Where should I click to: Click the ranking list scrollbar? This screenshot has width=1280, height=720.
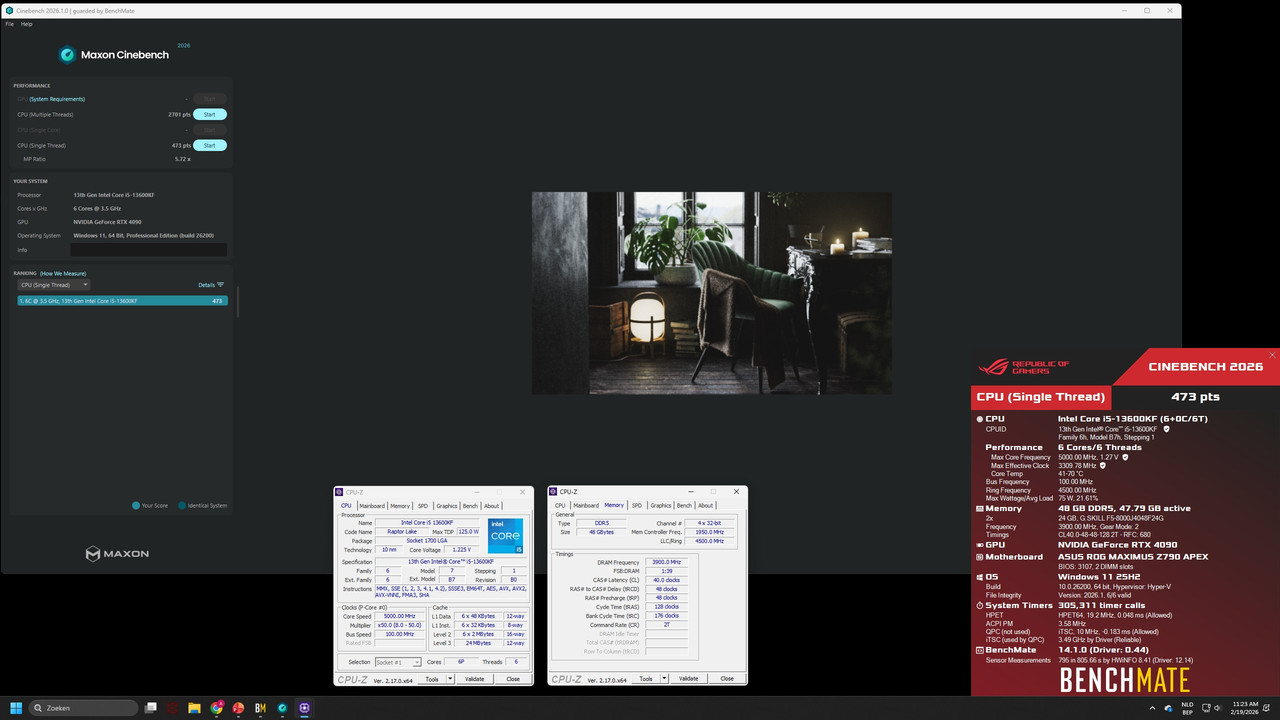point(237,303)
